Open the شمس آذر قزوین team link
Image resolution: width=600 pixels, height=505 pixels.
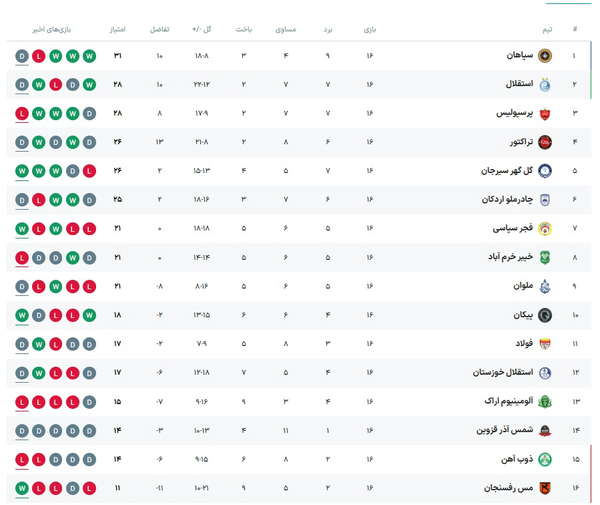[x=504, y=430]
